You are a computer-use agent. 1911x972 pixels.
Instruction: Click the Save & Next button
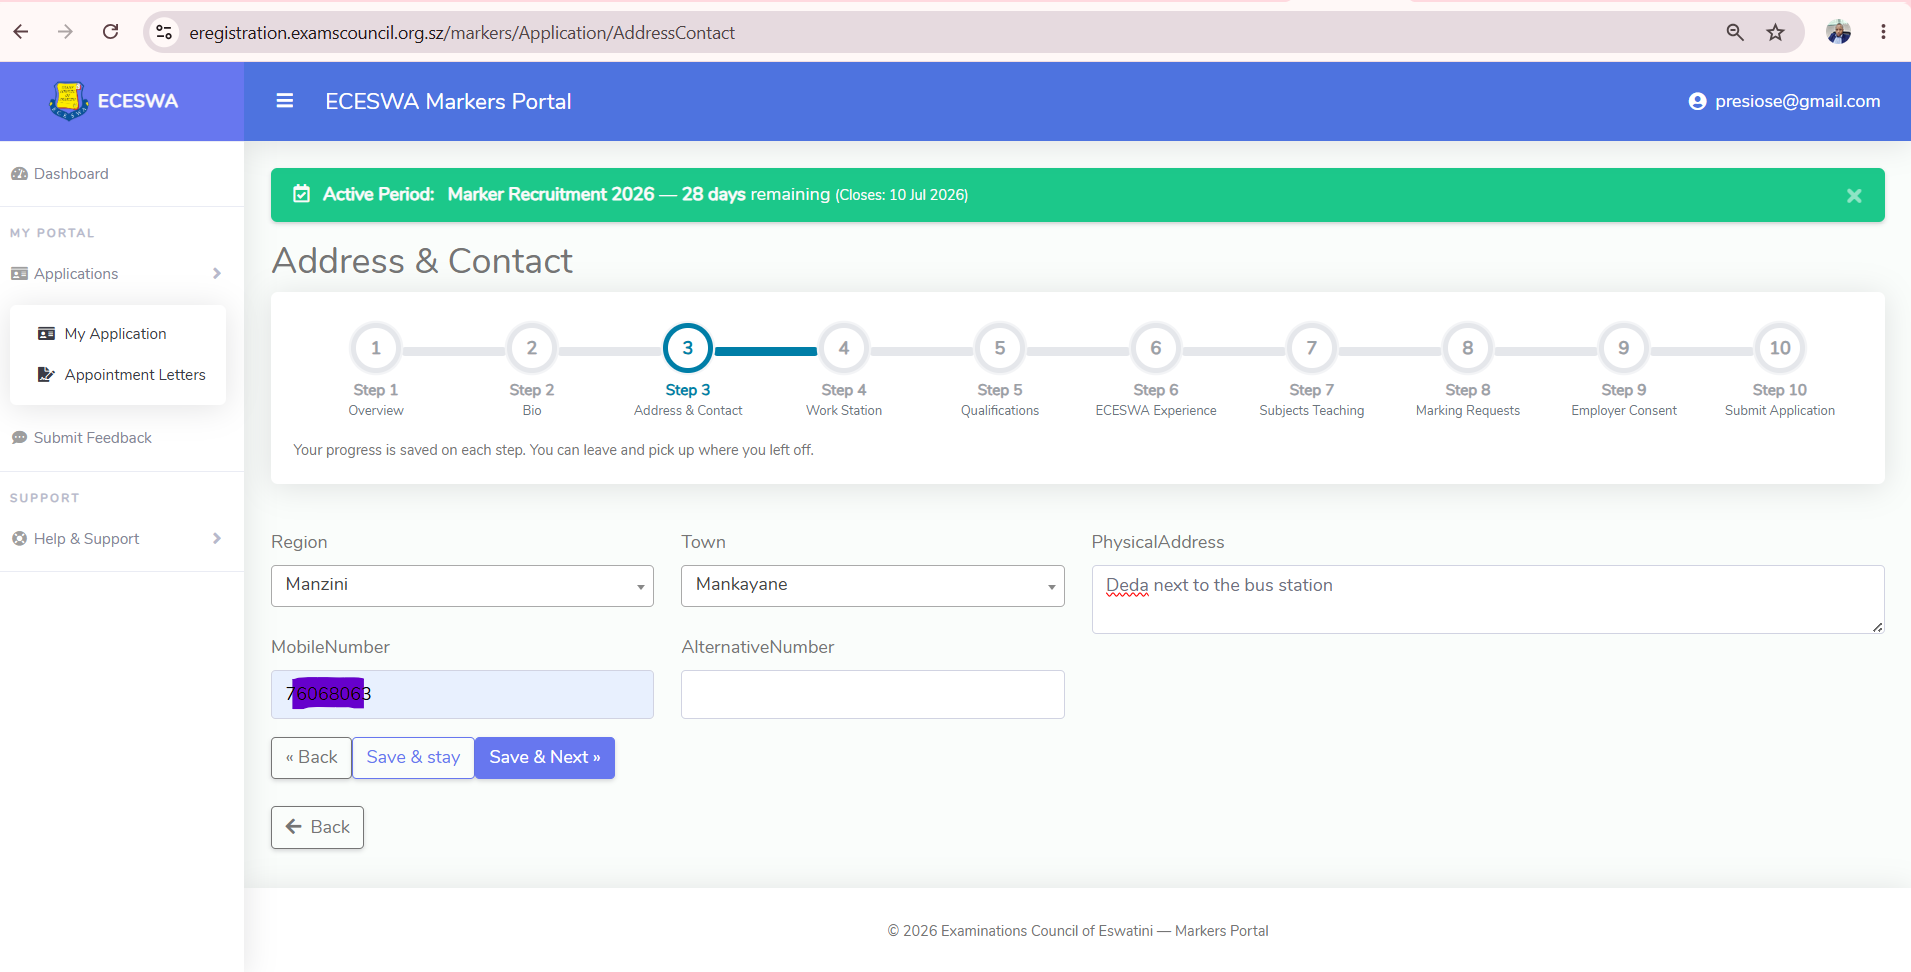tap(545, 758)
